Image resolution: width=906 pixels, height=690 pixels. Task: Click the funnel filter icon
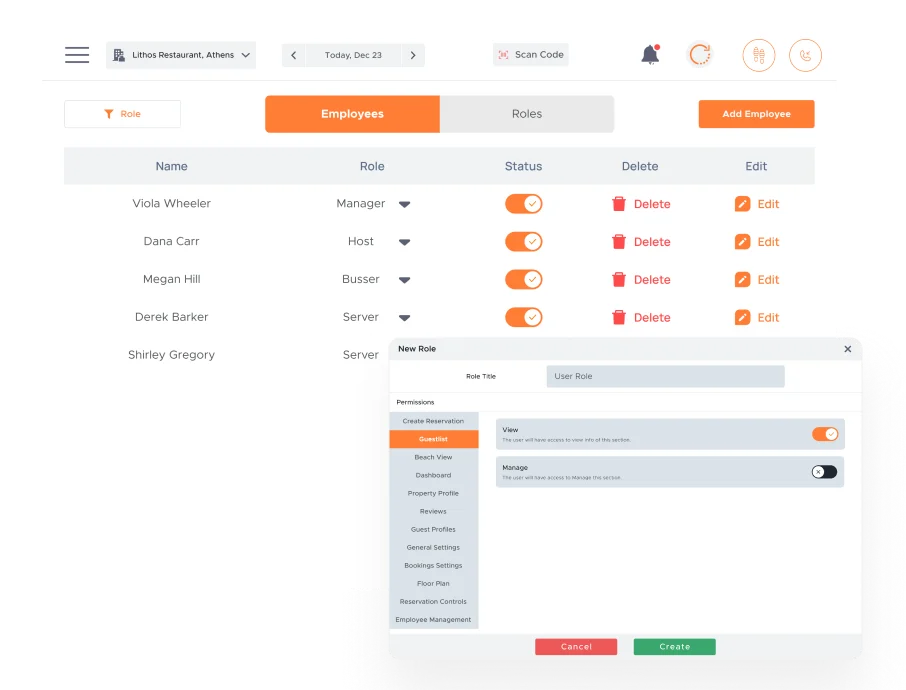click(x=109, y=114)
